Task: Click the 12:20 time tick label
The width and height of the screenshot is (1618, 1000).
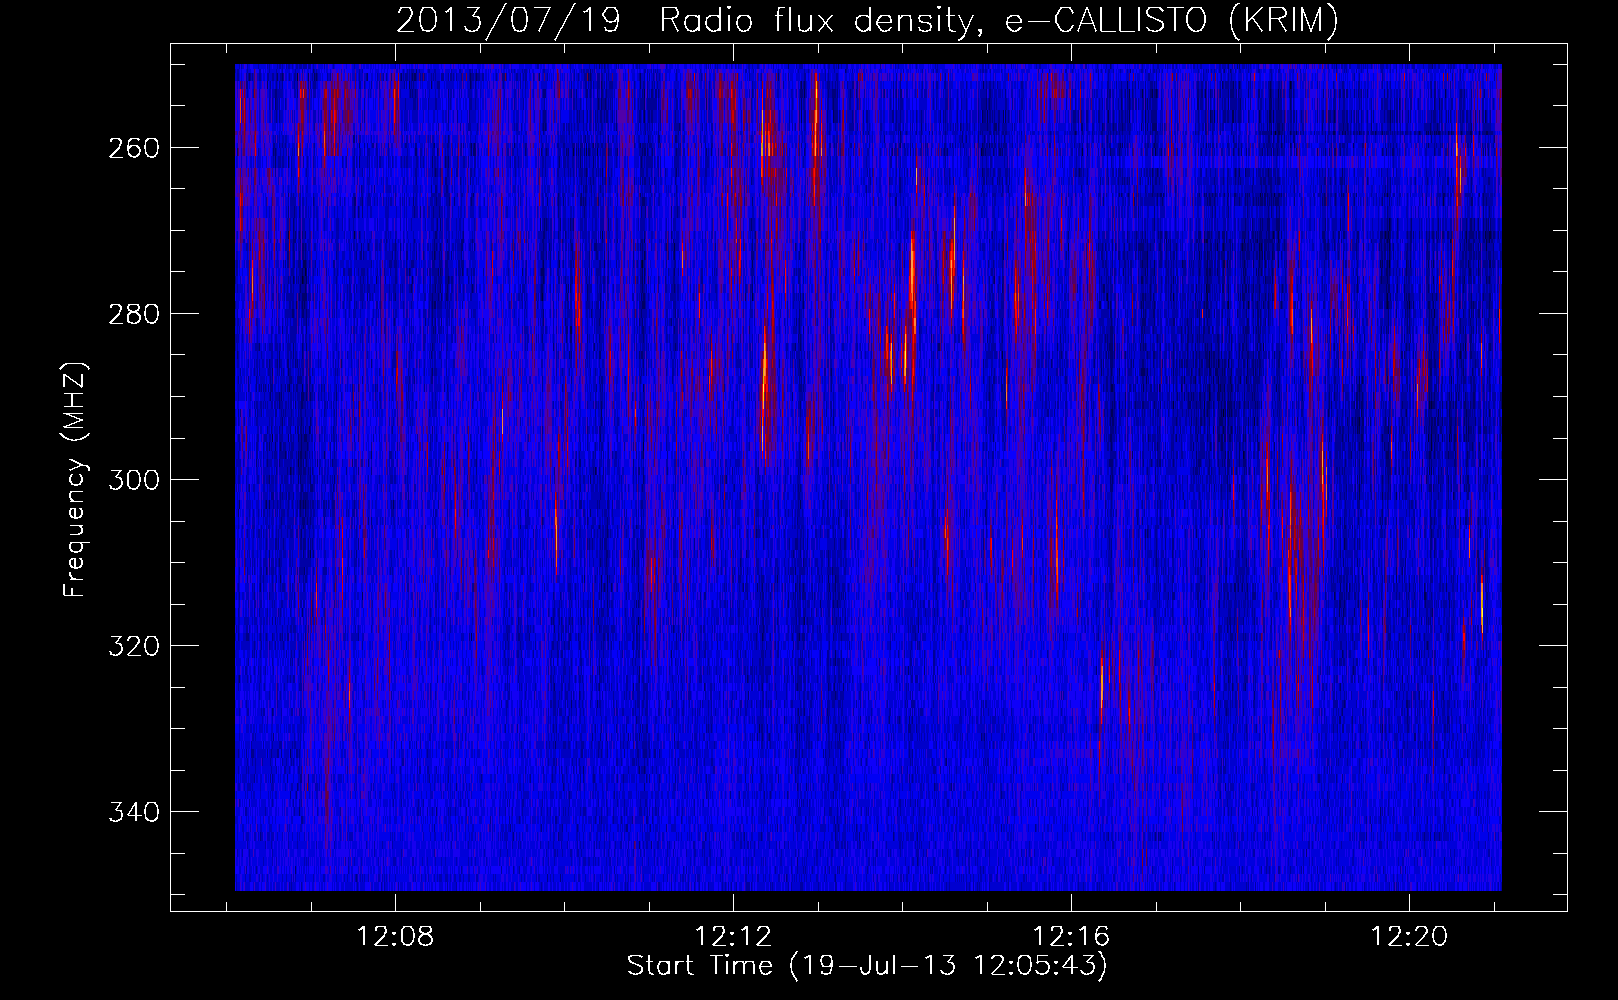Action: click(1410, 937)
